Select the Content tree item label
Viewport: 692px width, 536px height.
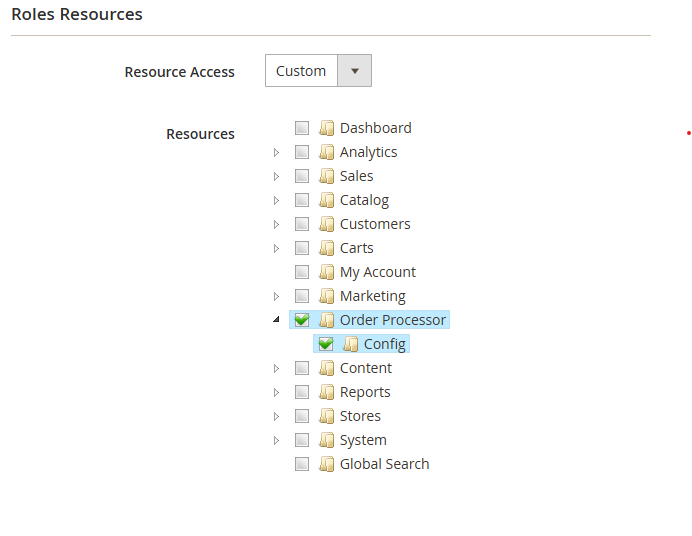click(x=365, y=368)
